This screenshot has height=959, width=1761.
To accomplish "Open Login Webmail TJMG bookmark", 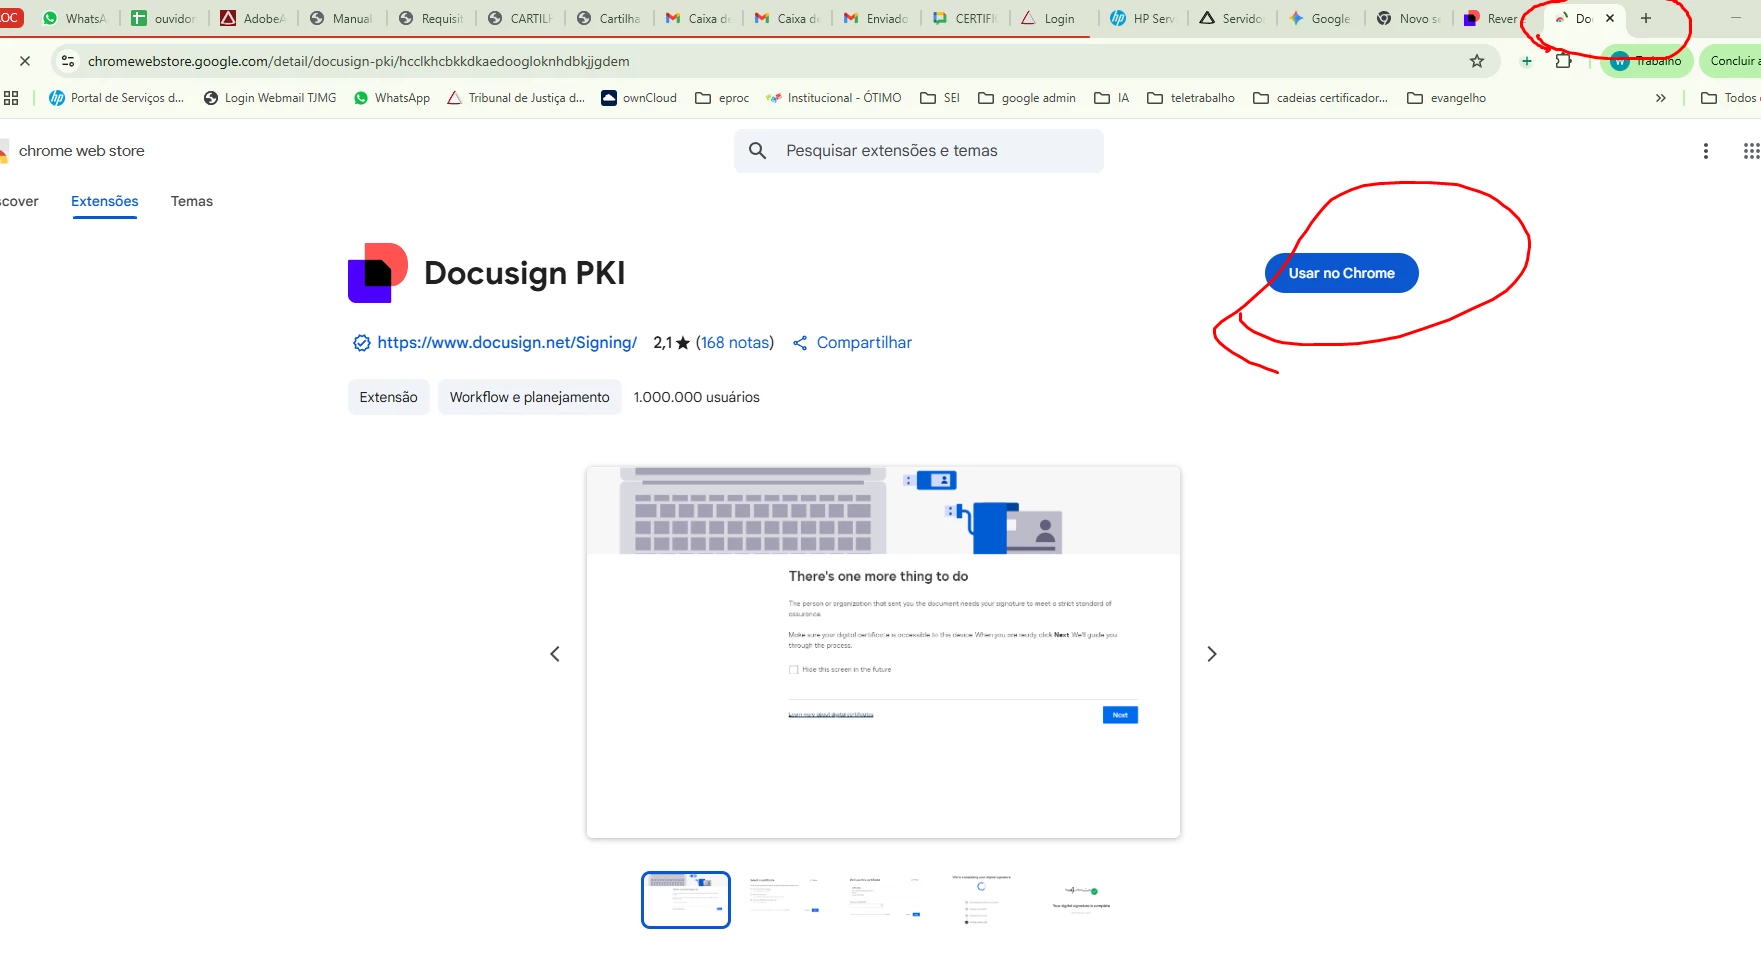I will [270, 98].
